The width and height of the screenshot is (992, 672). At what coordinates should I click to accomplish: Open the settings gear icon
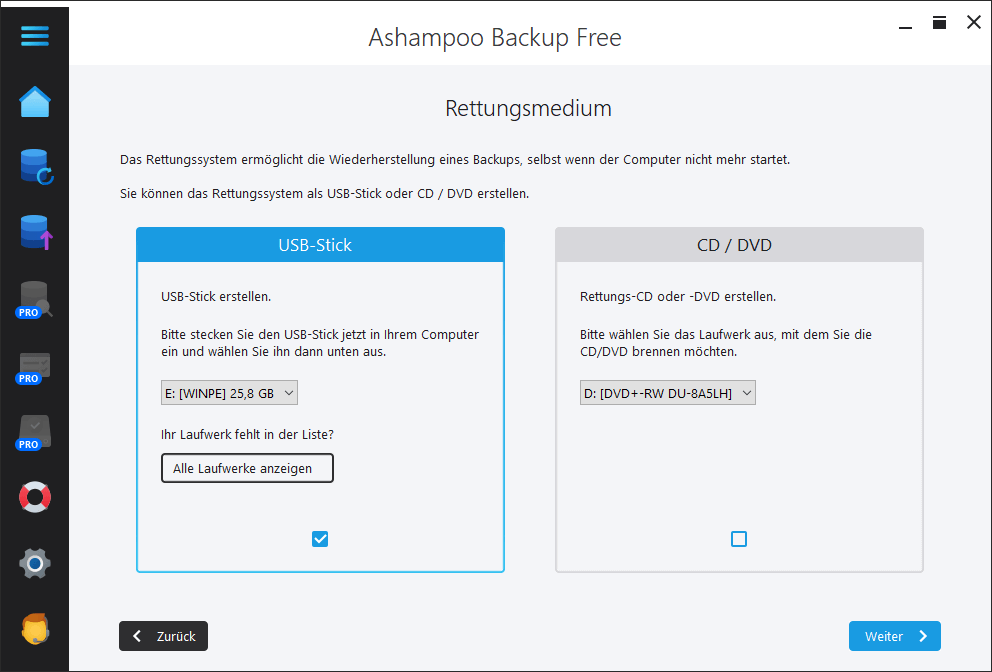(34, 563)
